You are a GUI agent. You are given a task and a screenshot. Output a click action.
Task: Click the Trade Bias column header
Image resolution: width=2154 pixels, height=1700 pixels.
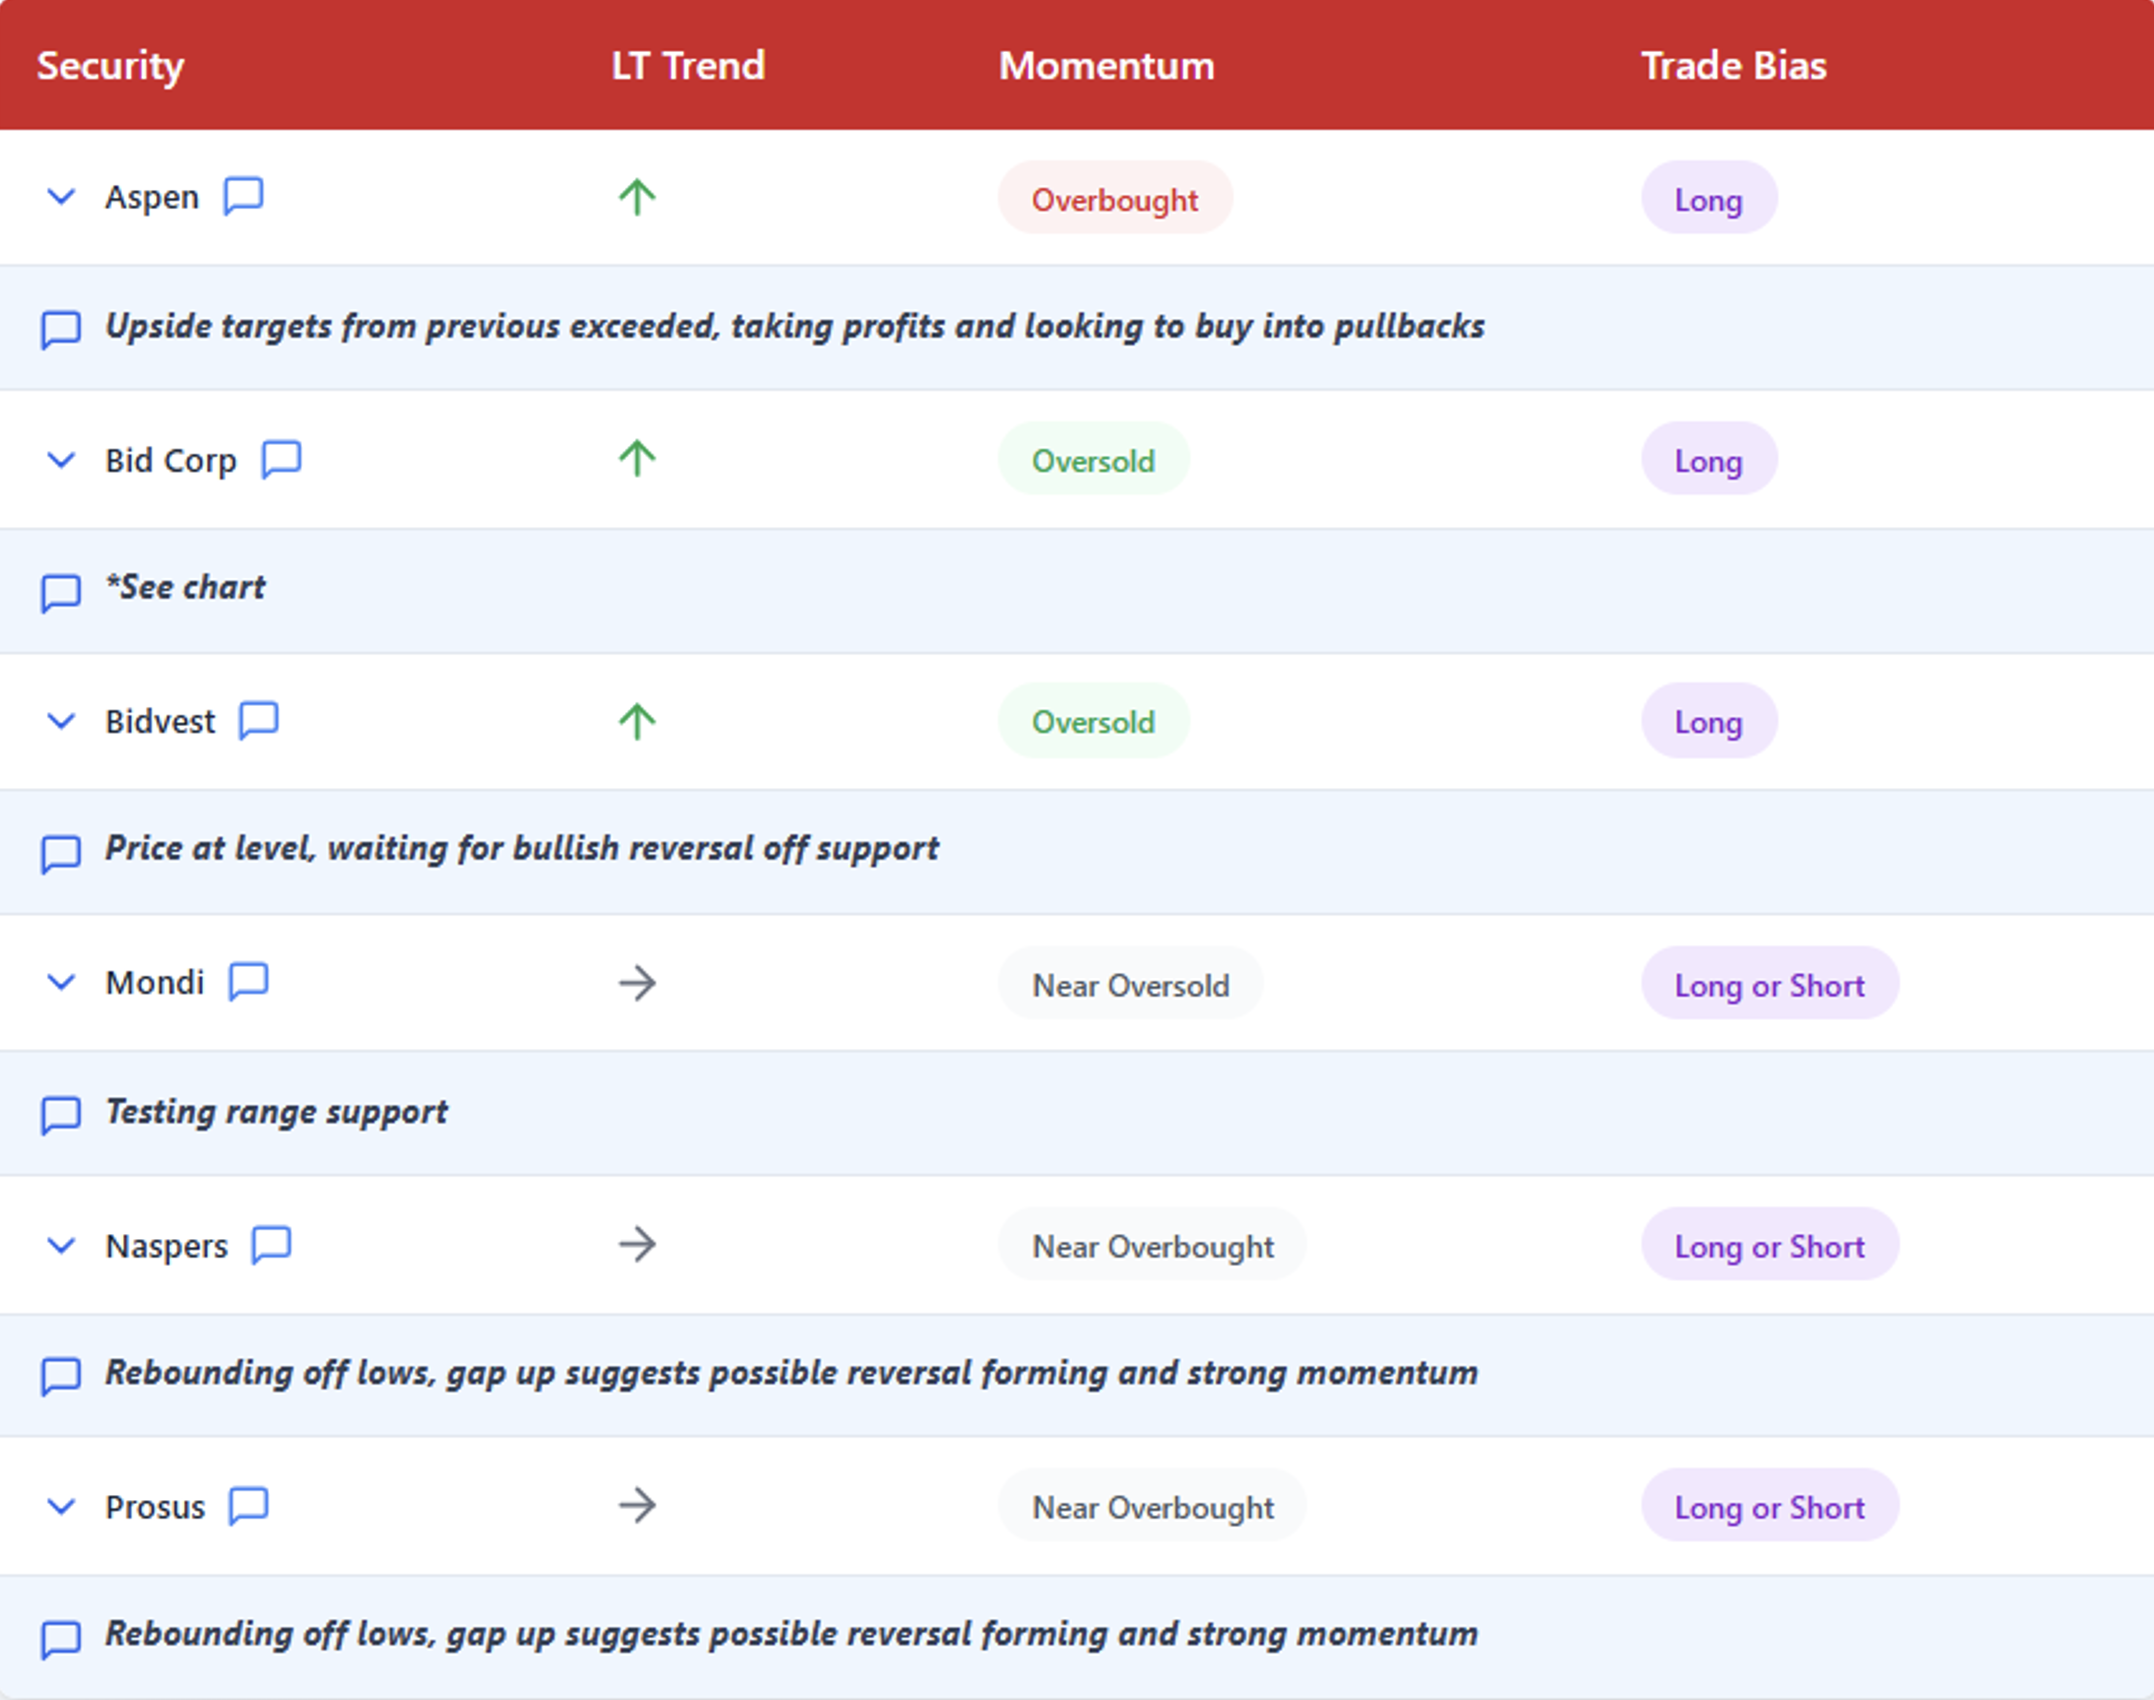pos(1733,66)
